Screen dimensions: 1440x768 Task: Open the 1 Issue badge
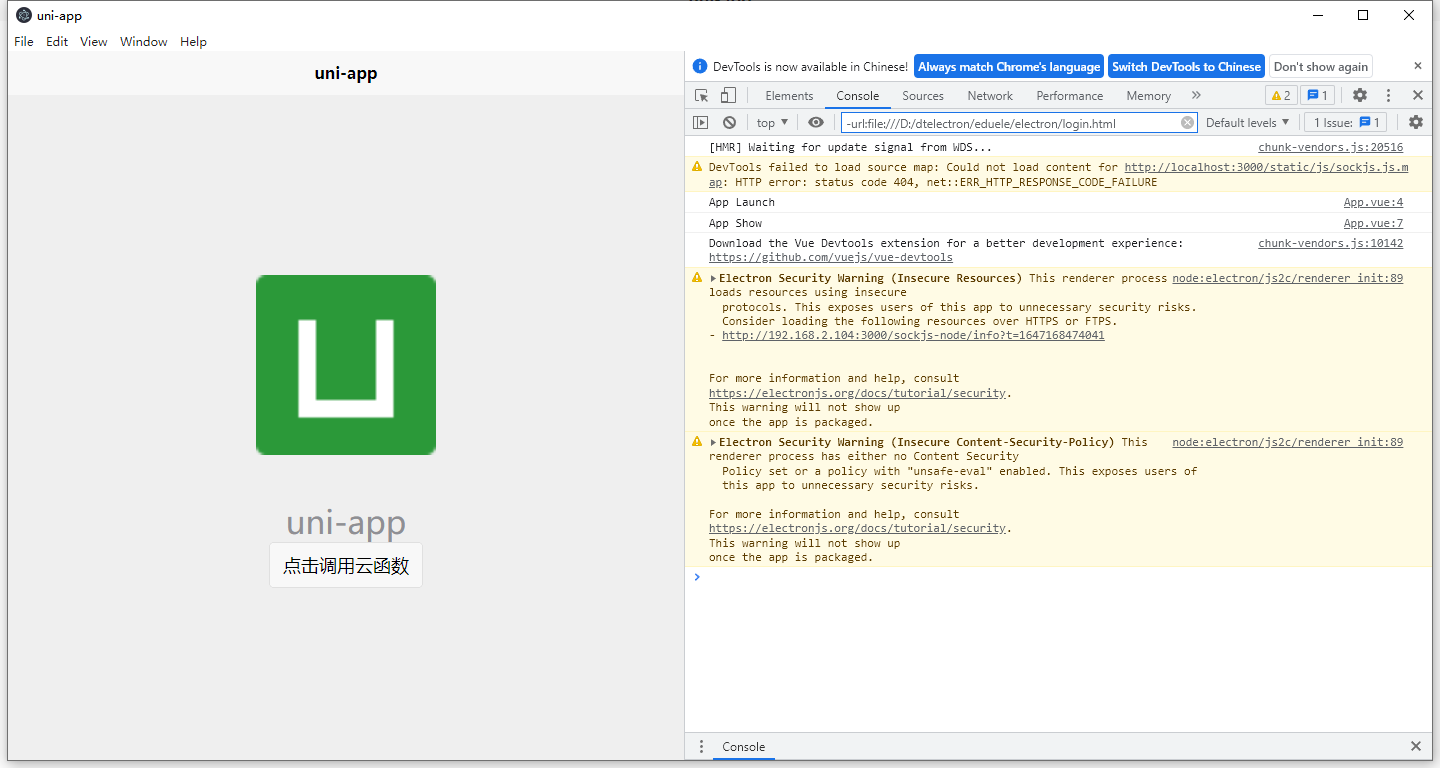click(1346, 123)
